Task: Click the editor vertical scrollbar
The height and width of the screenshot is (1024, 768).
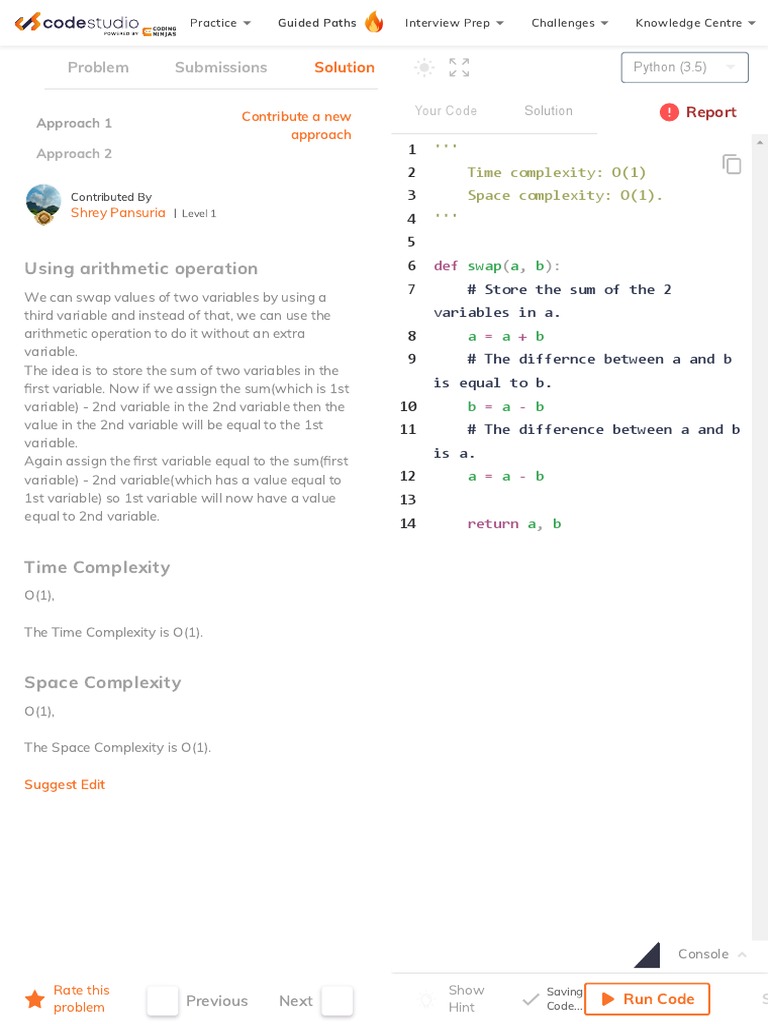Action: point(760,500)
